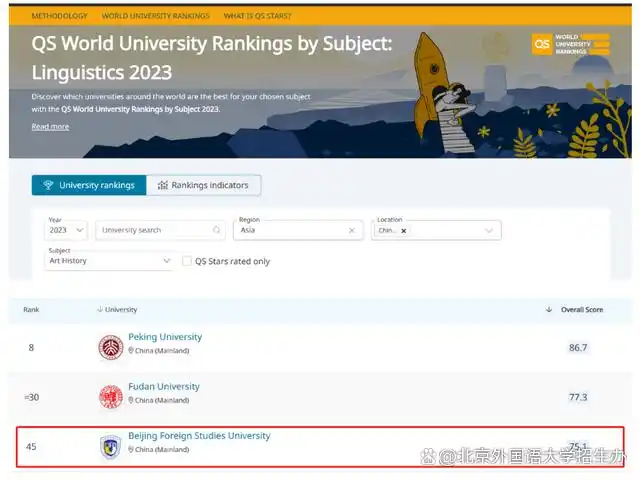The width and height of the screenshot is (640, 480).
Task: Click the search magnifier icon
Action: (x=216, y=230)
